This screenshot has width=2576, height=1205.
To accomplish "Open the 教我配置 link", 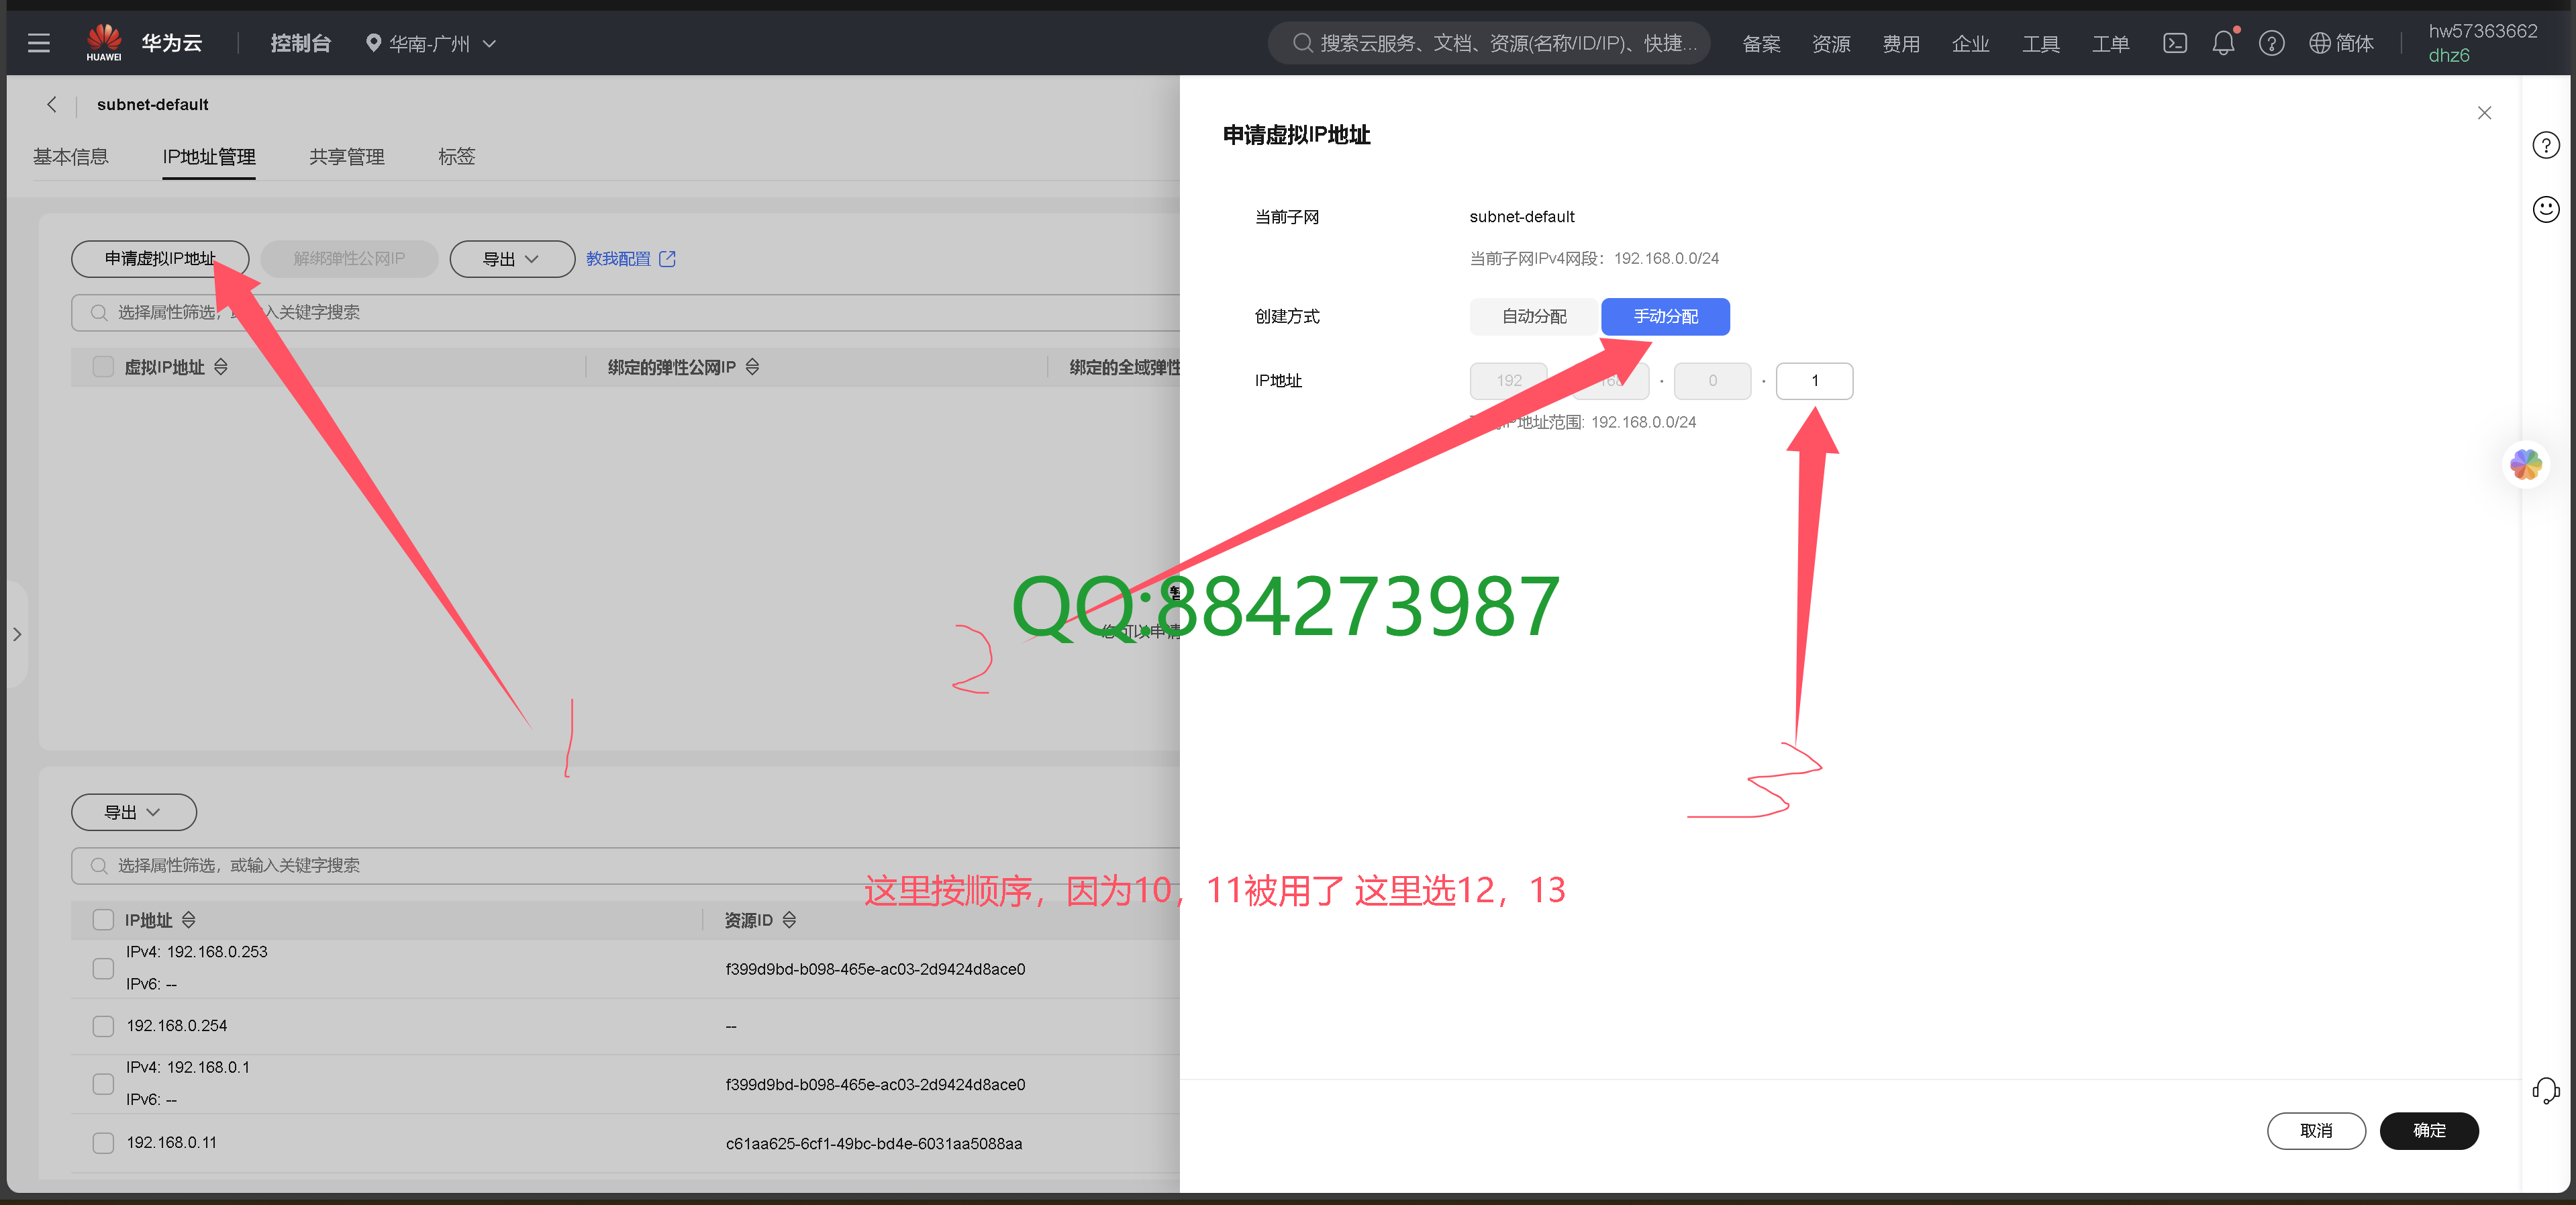I will point(618,259).
